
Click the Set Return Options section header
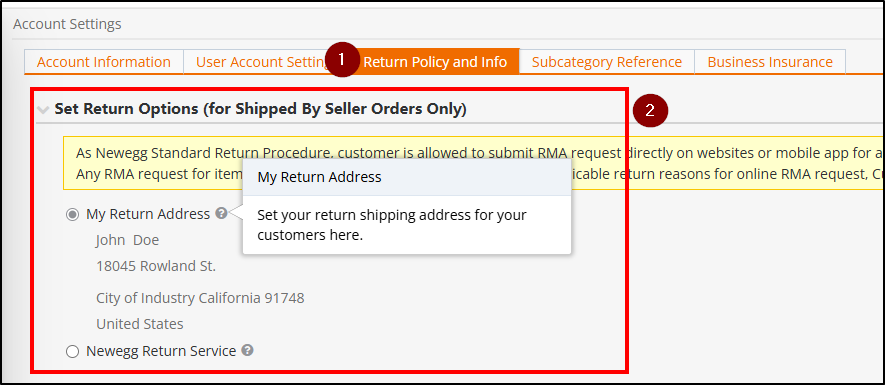[x=260, y=109]
